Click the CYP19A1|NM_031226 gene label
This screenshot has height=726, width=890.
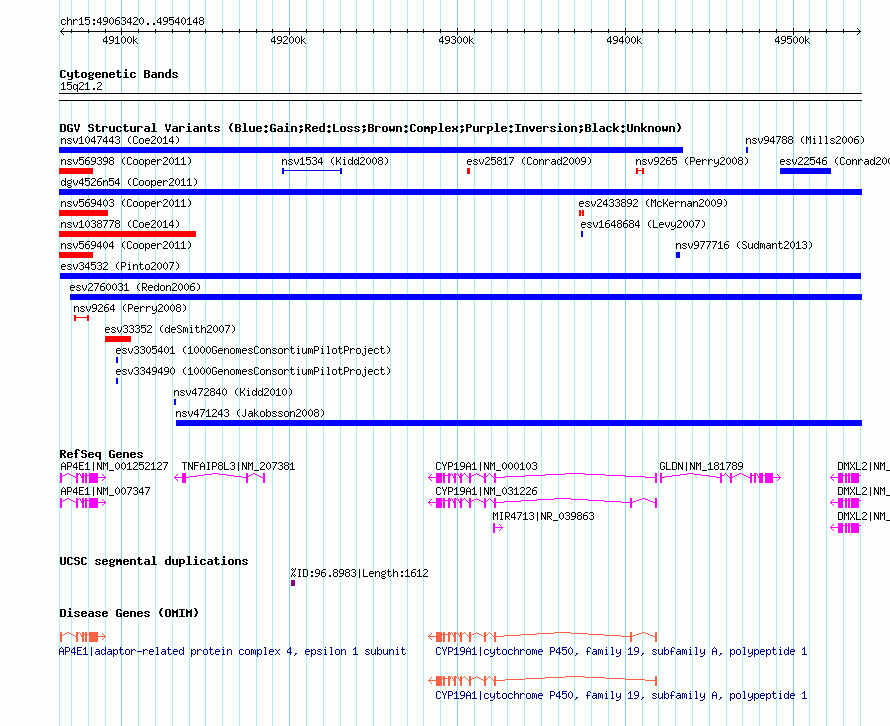486,491
